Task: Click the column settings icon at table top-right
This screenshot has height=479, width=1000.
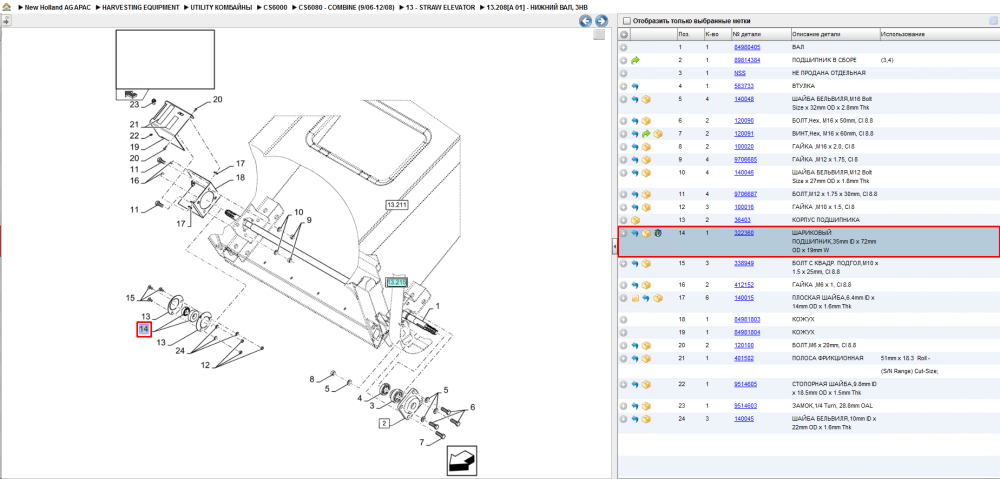Action: click(x=992, y=20)
